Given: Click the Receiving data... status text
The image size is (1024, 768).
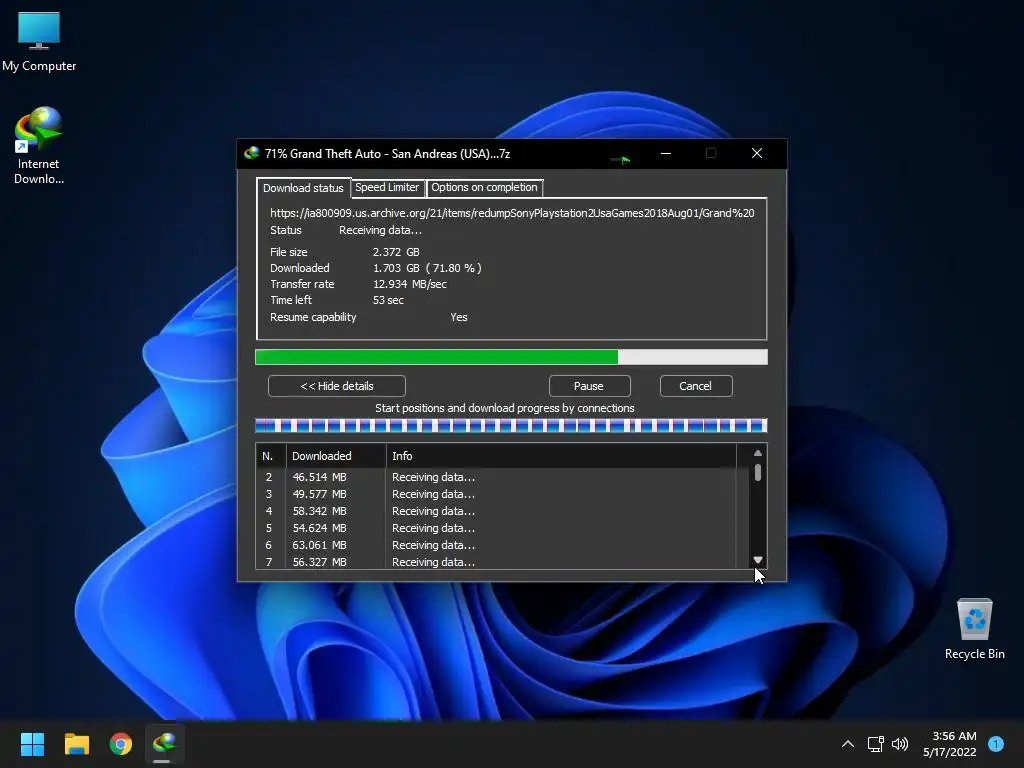Looking at the screenshot, I should pyautogui.click(x=380, y=231).
